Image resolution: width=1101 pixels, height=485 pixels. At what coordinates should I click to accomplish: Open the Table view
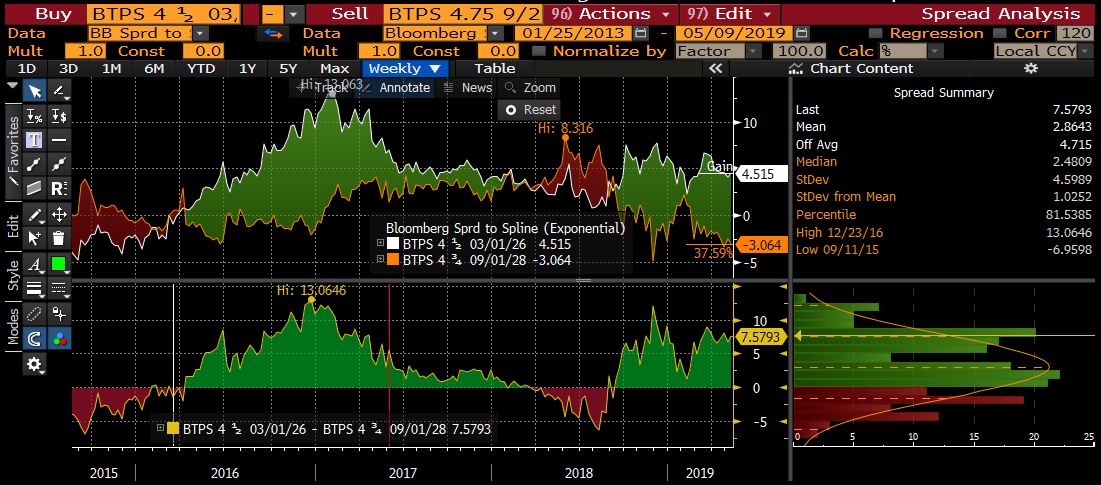(x=495, y=68)
